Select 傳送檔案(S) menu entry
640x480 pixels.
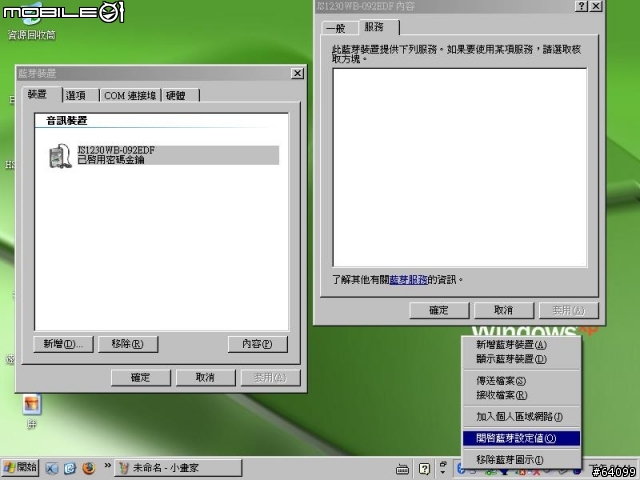click(x=521, y=381)
